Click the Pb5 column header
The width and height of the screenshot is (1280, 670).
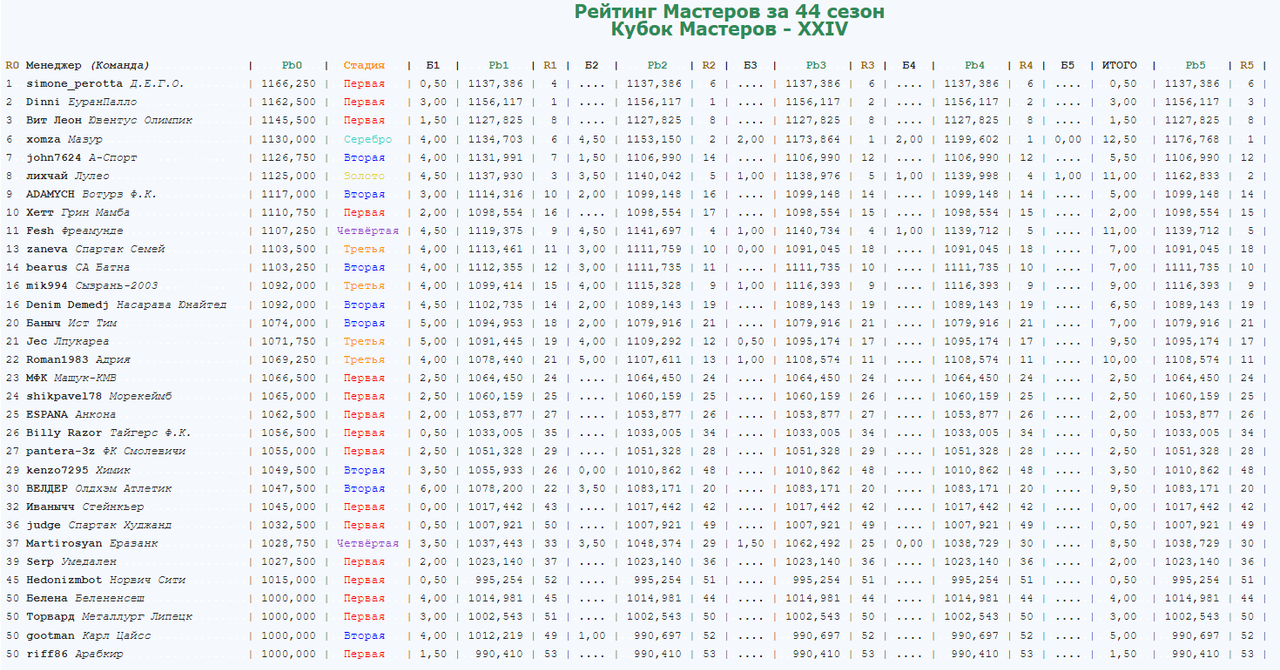tap(1195, 65)
